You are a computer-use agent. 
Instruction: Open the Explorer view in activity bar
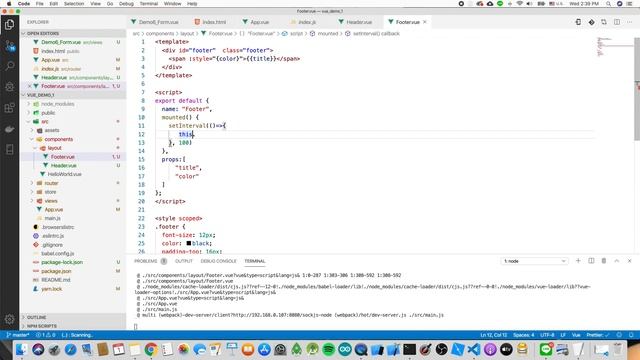[9, 25]
